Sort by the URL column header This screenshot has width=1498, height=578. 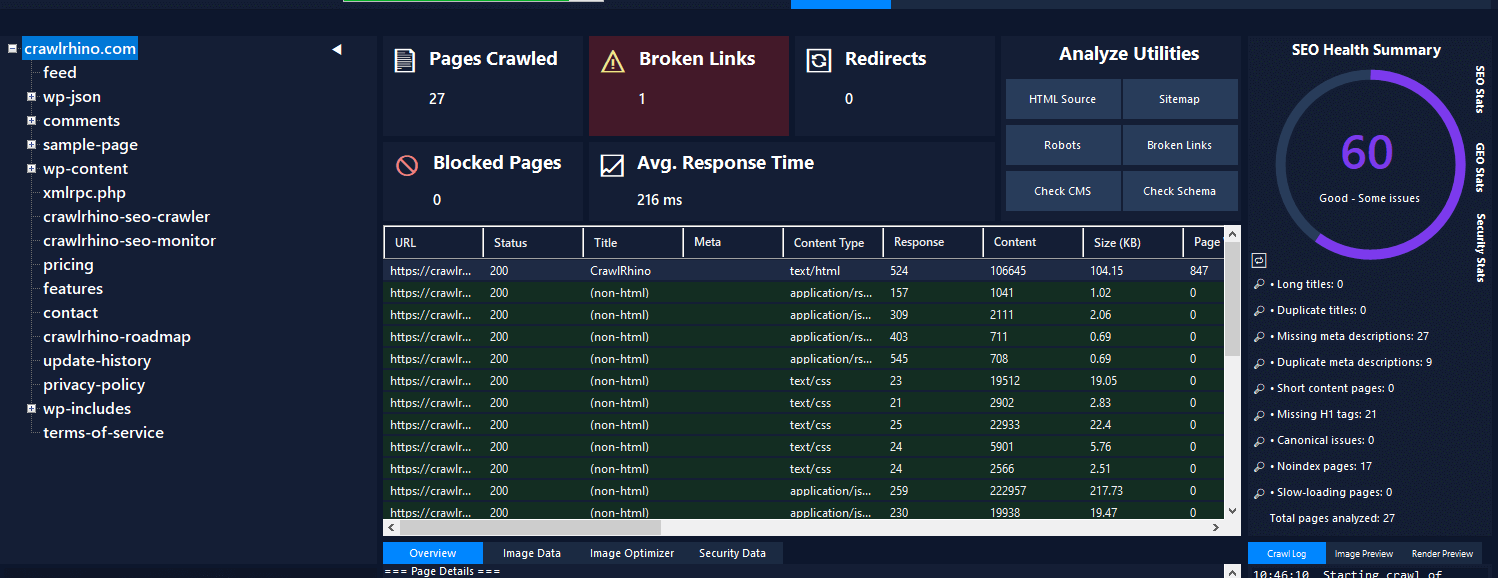point(433,242)
